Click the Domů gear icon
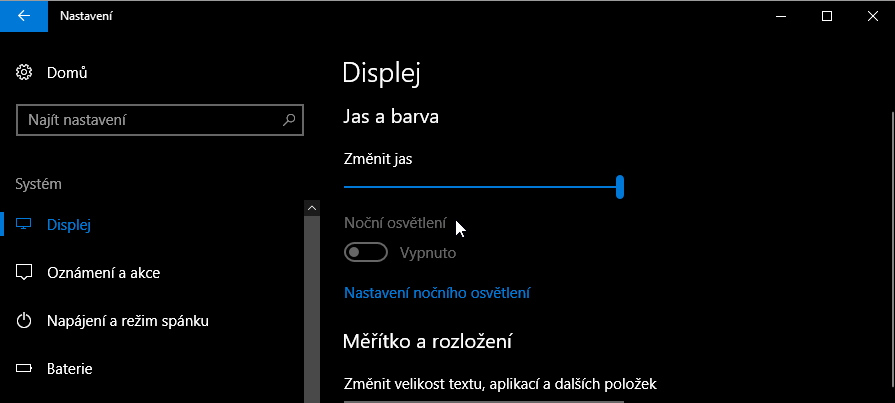The width and height of the screenshot is (895, 403). (x=25, y=73)
